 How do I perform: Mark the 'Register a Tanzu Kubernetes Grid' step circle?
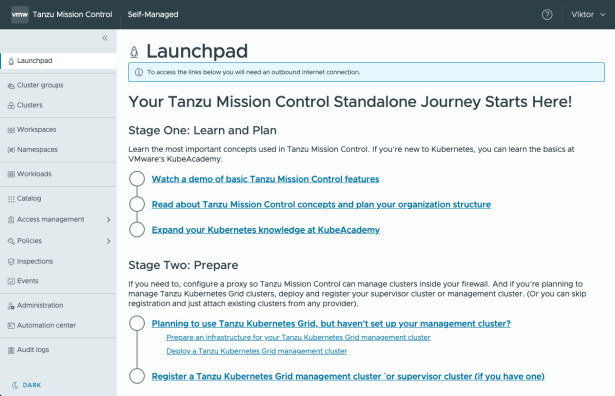(137, 376)
